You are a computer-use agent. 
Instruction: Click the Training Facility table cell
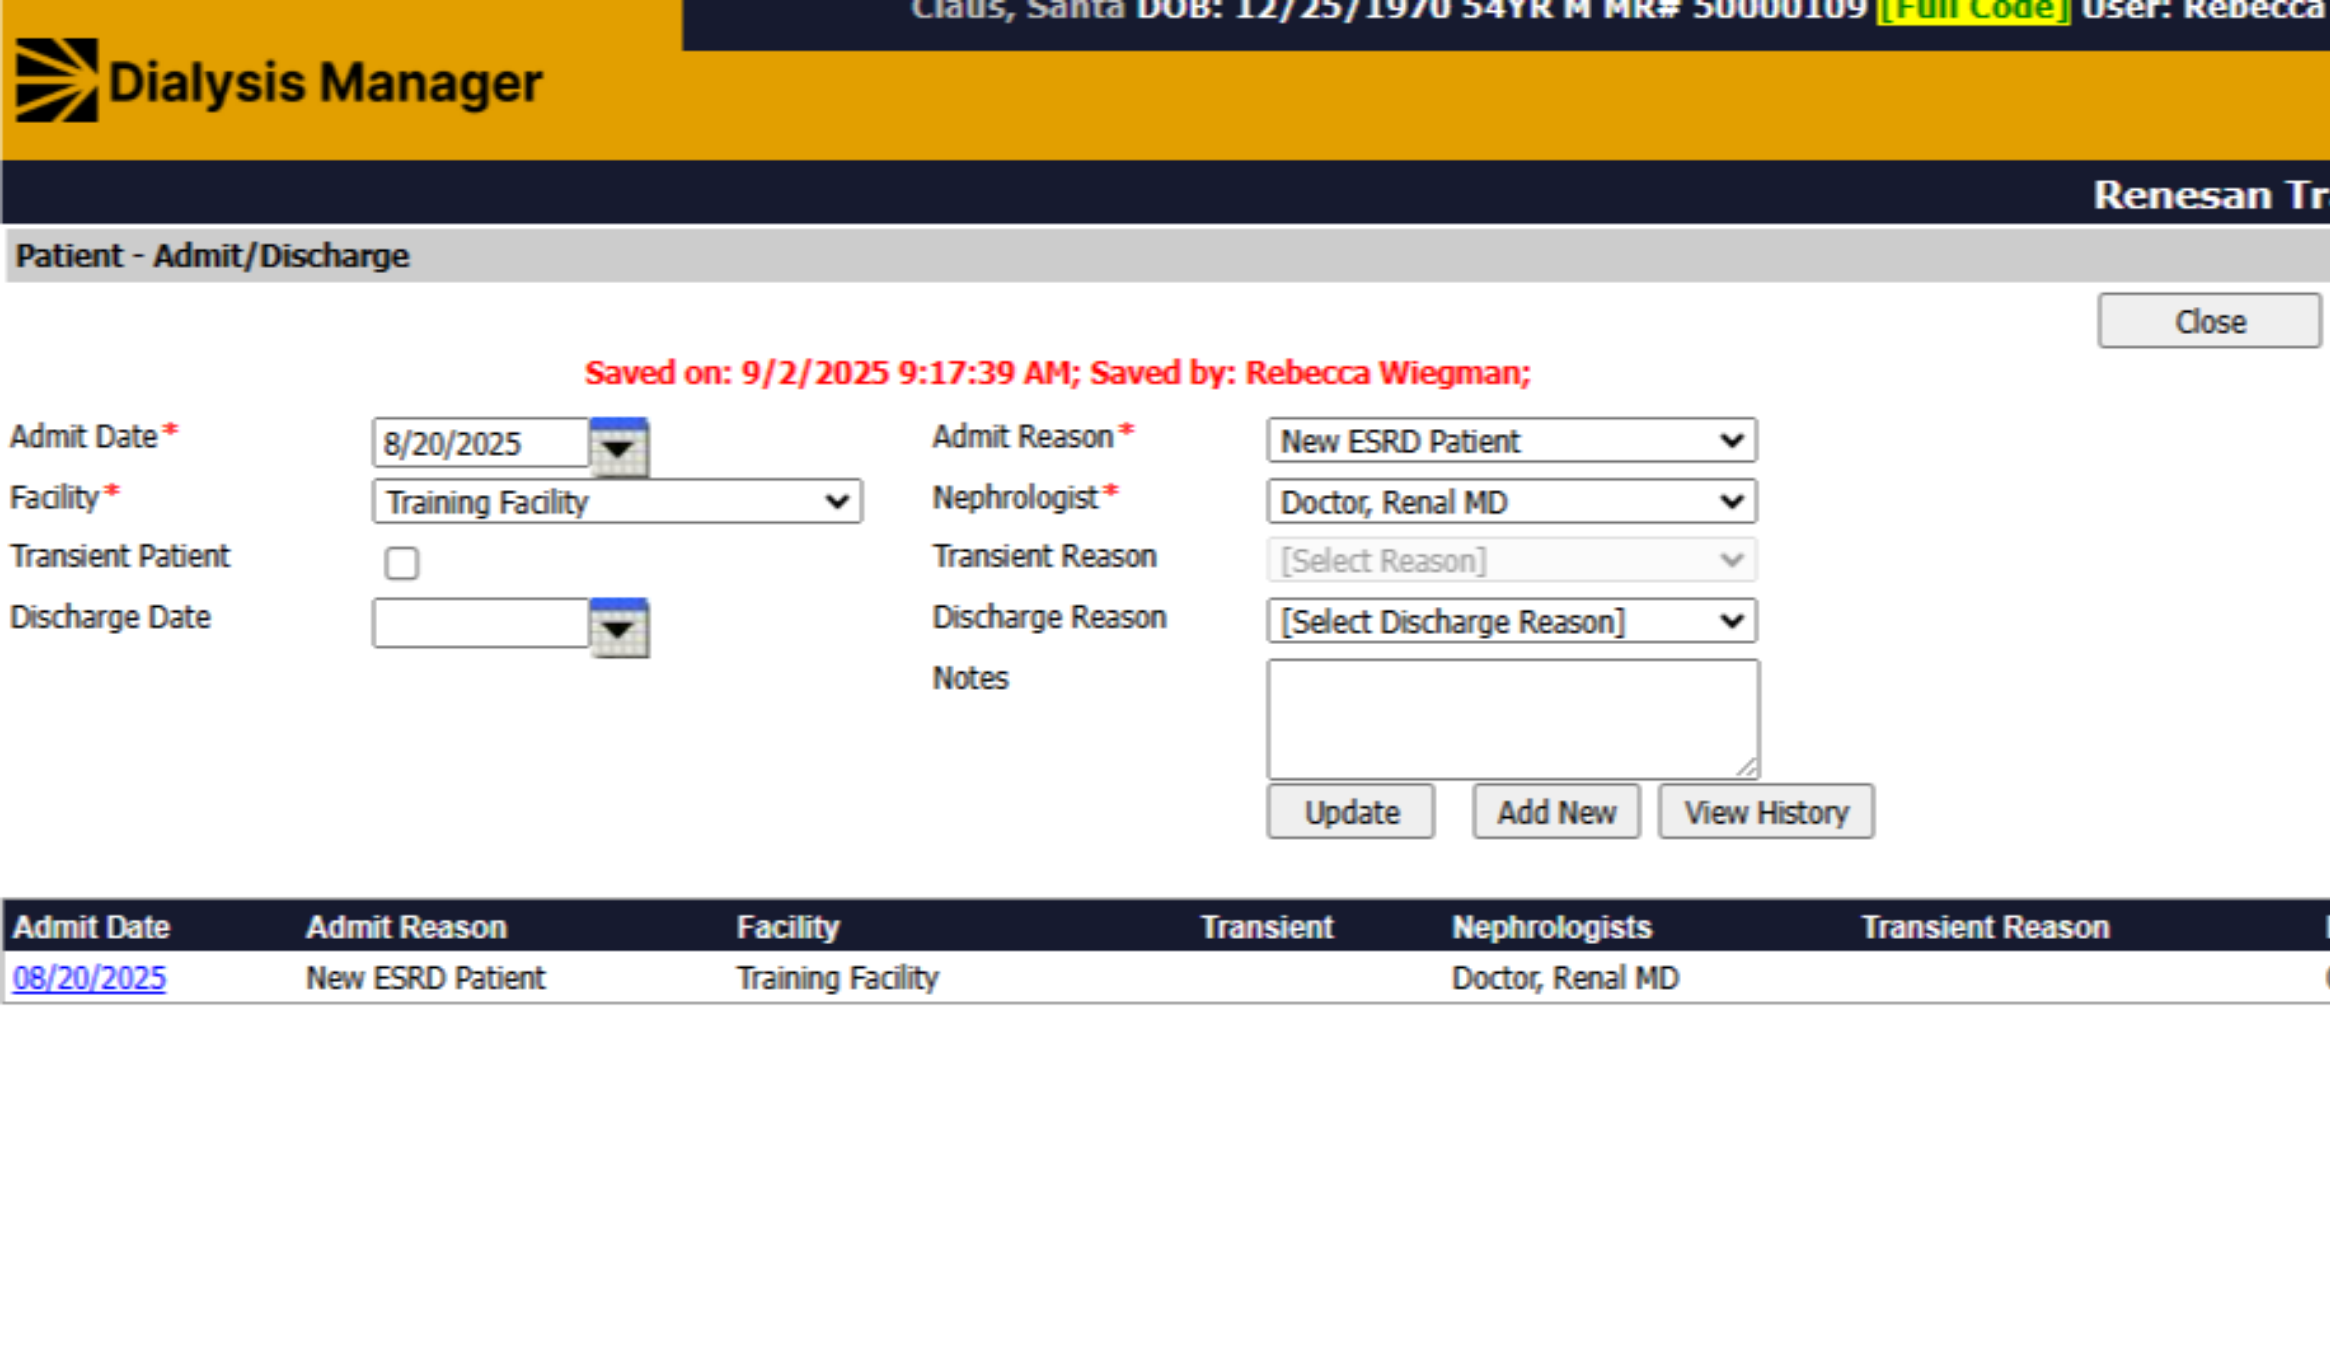coord(837,978)
